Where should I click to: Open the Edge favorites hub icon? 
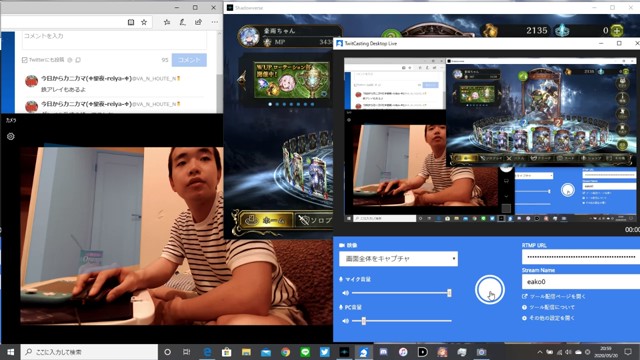[x=167, y=22]
